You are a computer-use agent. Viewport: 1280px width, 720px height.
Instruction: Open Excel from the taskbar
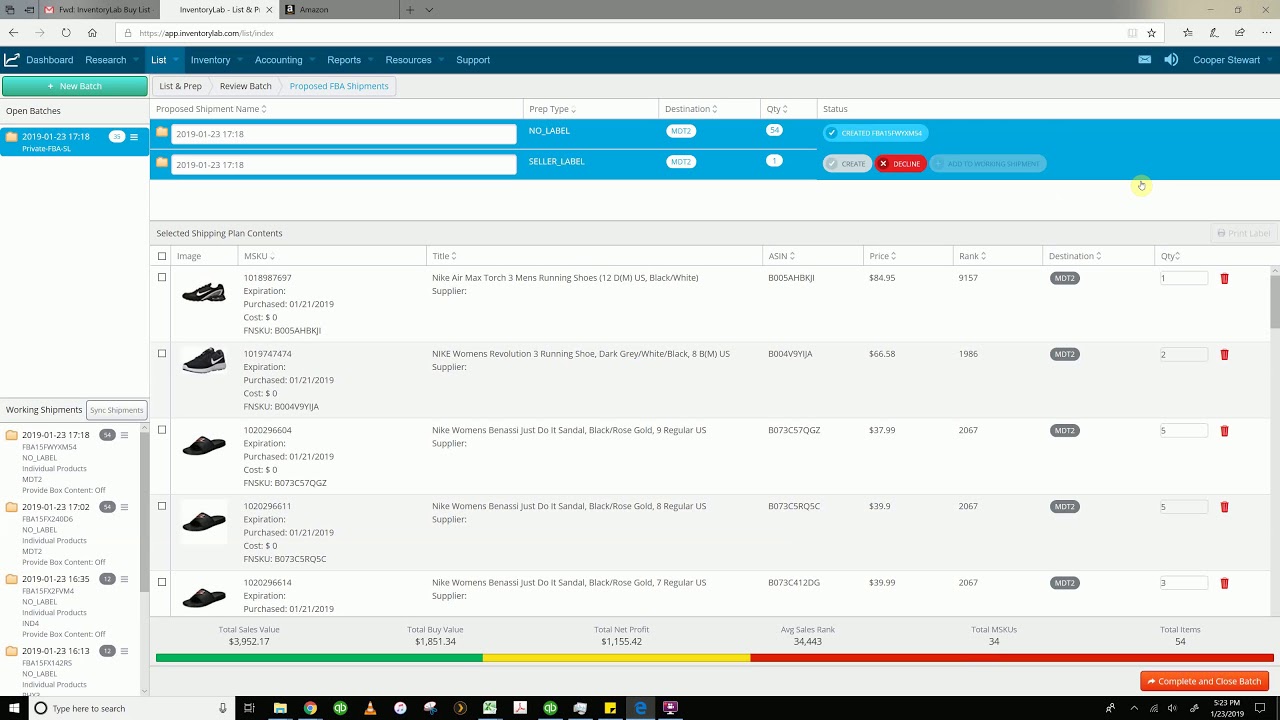tap(490, 708)
